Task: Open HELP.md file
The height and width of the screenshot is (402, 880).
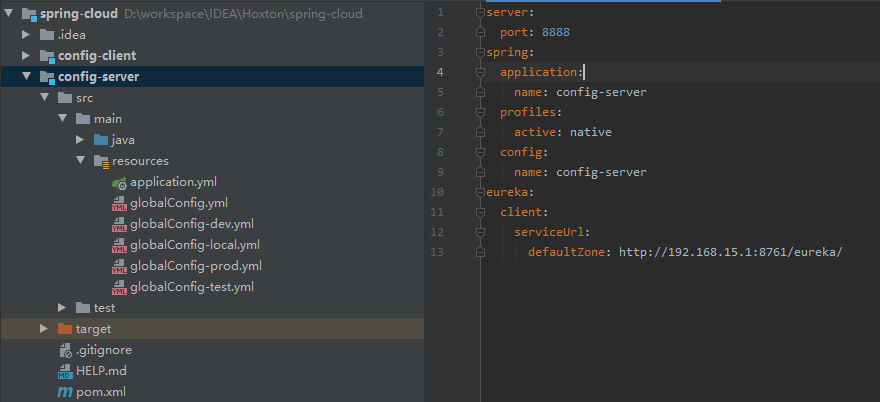Action: [101, 371]
